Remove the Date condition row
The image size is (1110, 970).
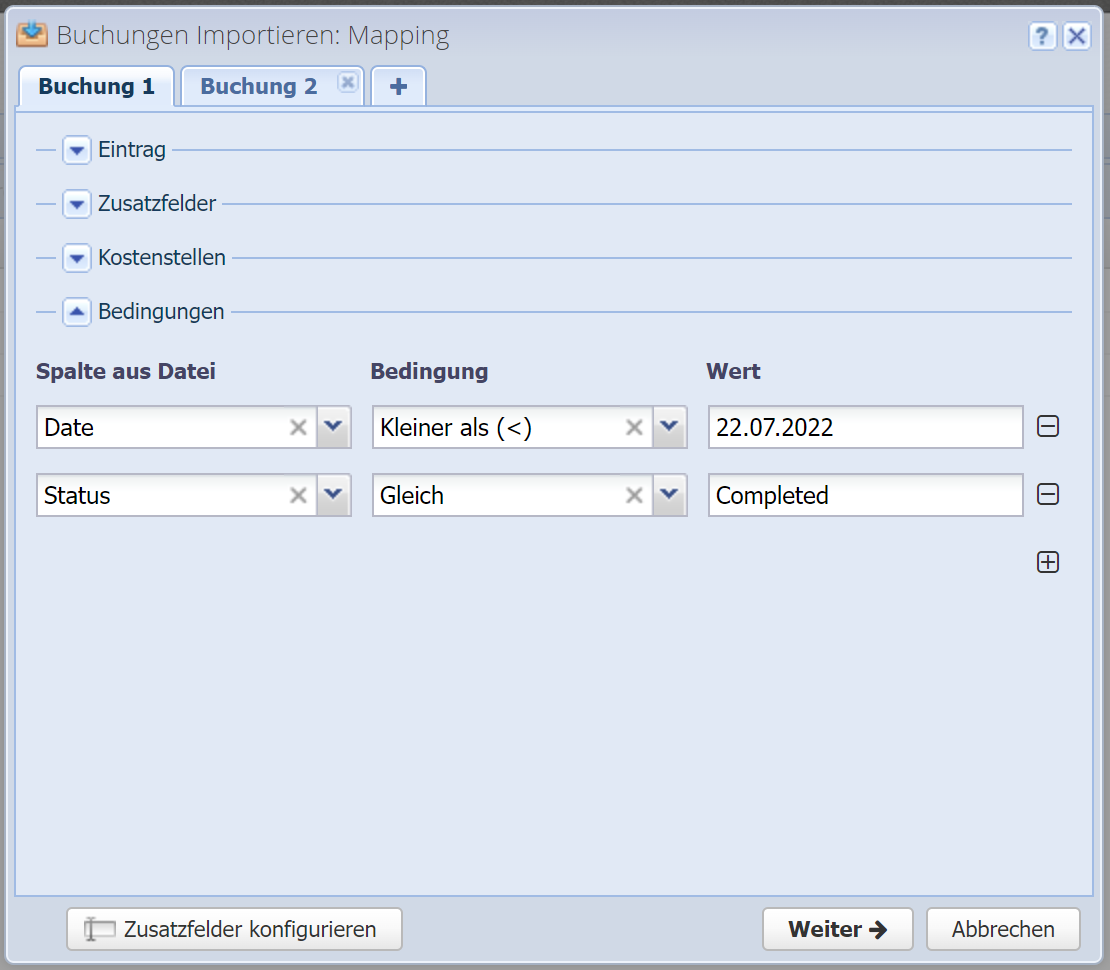coord(1047,427)
